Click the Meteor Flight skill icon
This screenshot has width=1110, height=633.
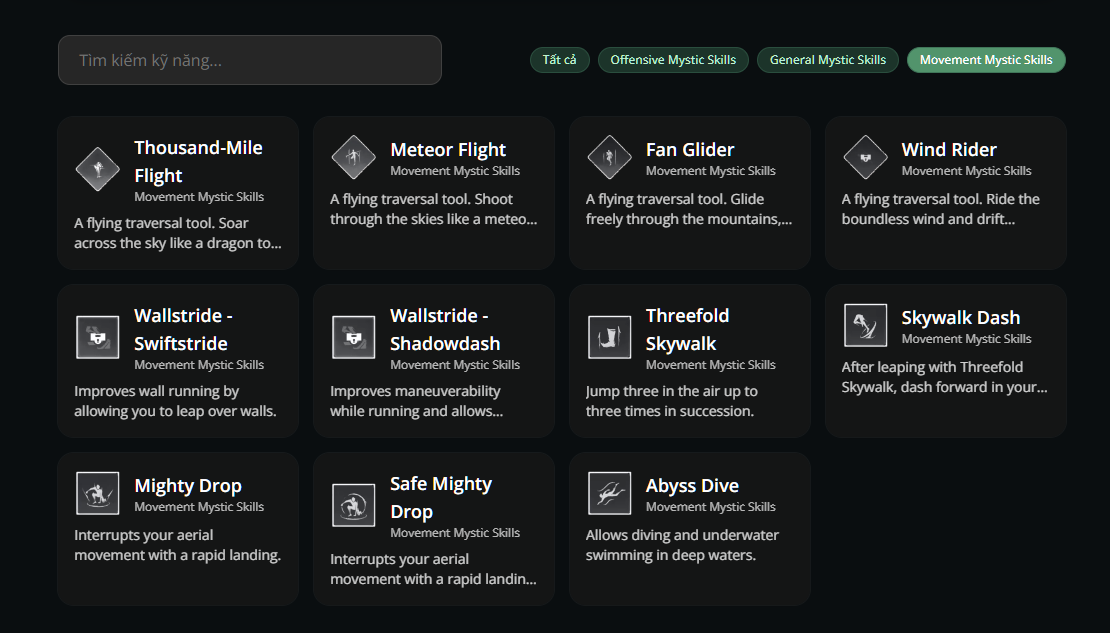point(354,157)
